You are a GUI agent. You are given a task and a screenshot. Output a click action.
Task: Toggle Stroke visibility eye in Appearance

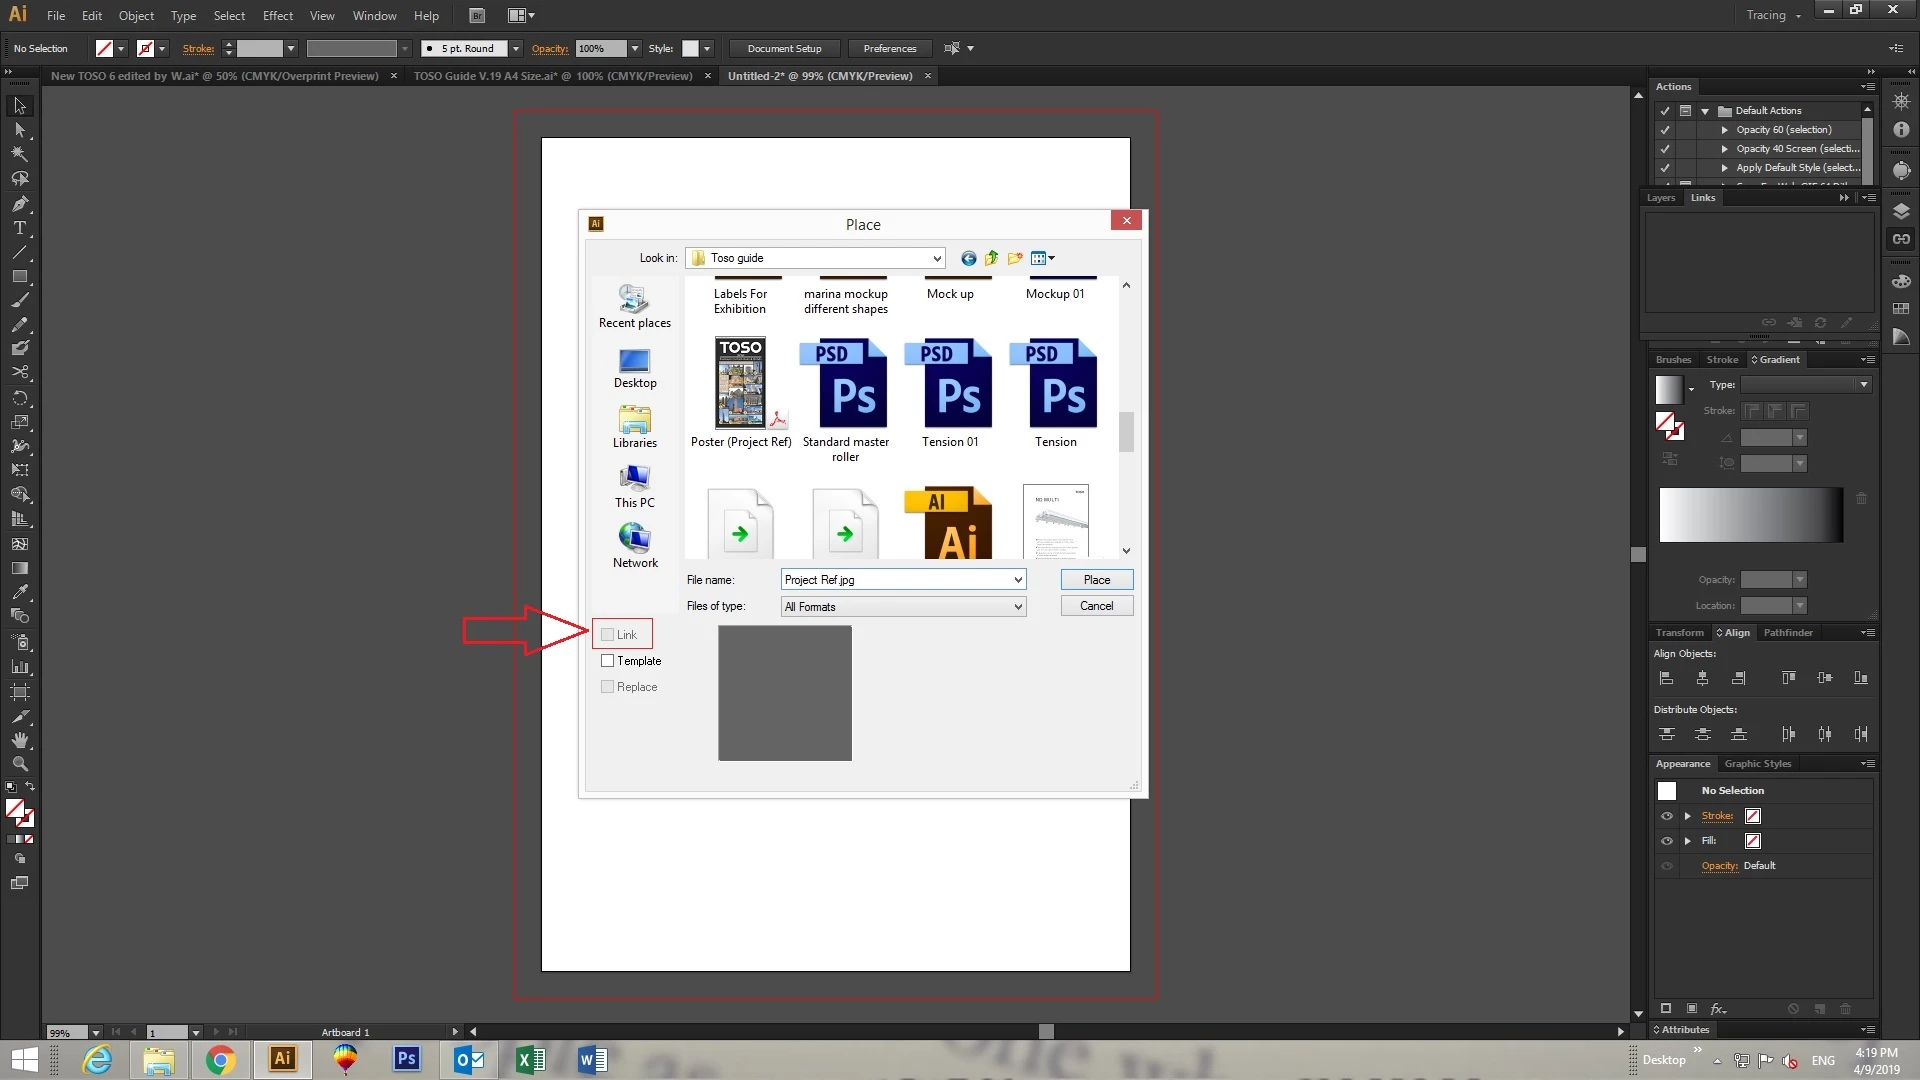pyautogui.click(x=1667, y=816)
